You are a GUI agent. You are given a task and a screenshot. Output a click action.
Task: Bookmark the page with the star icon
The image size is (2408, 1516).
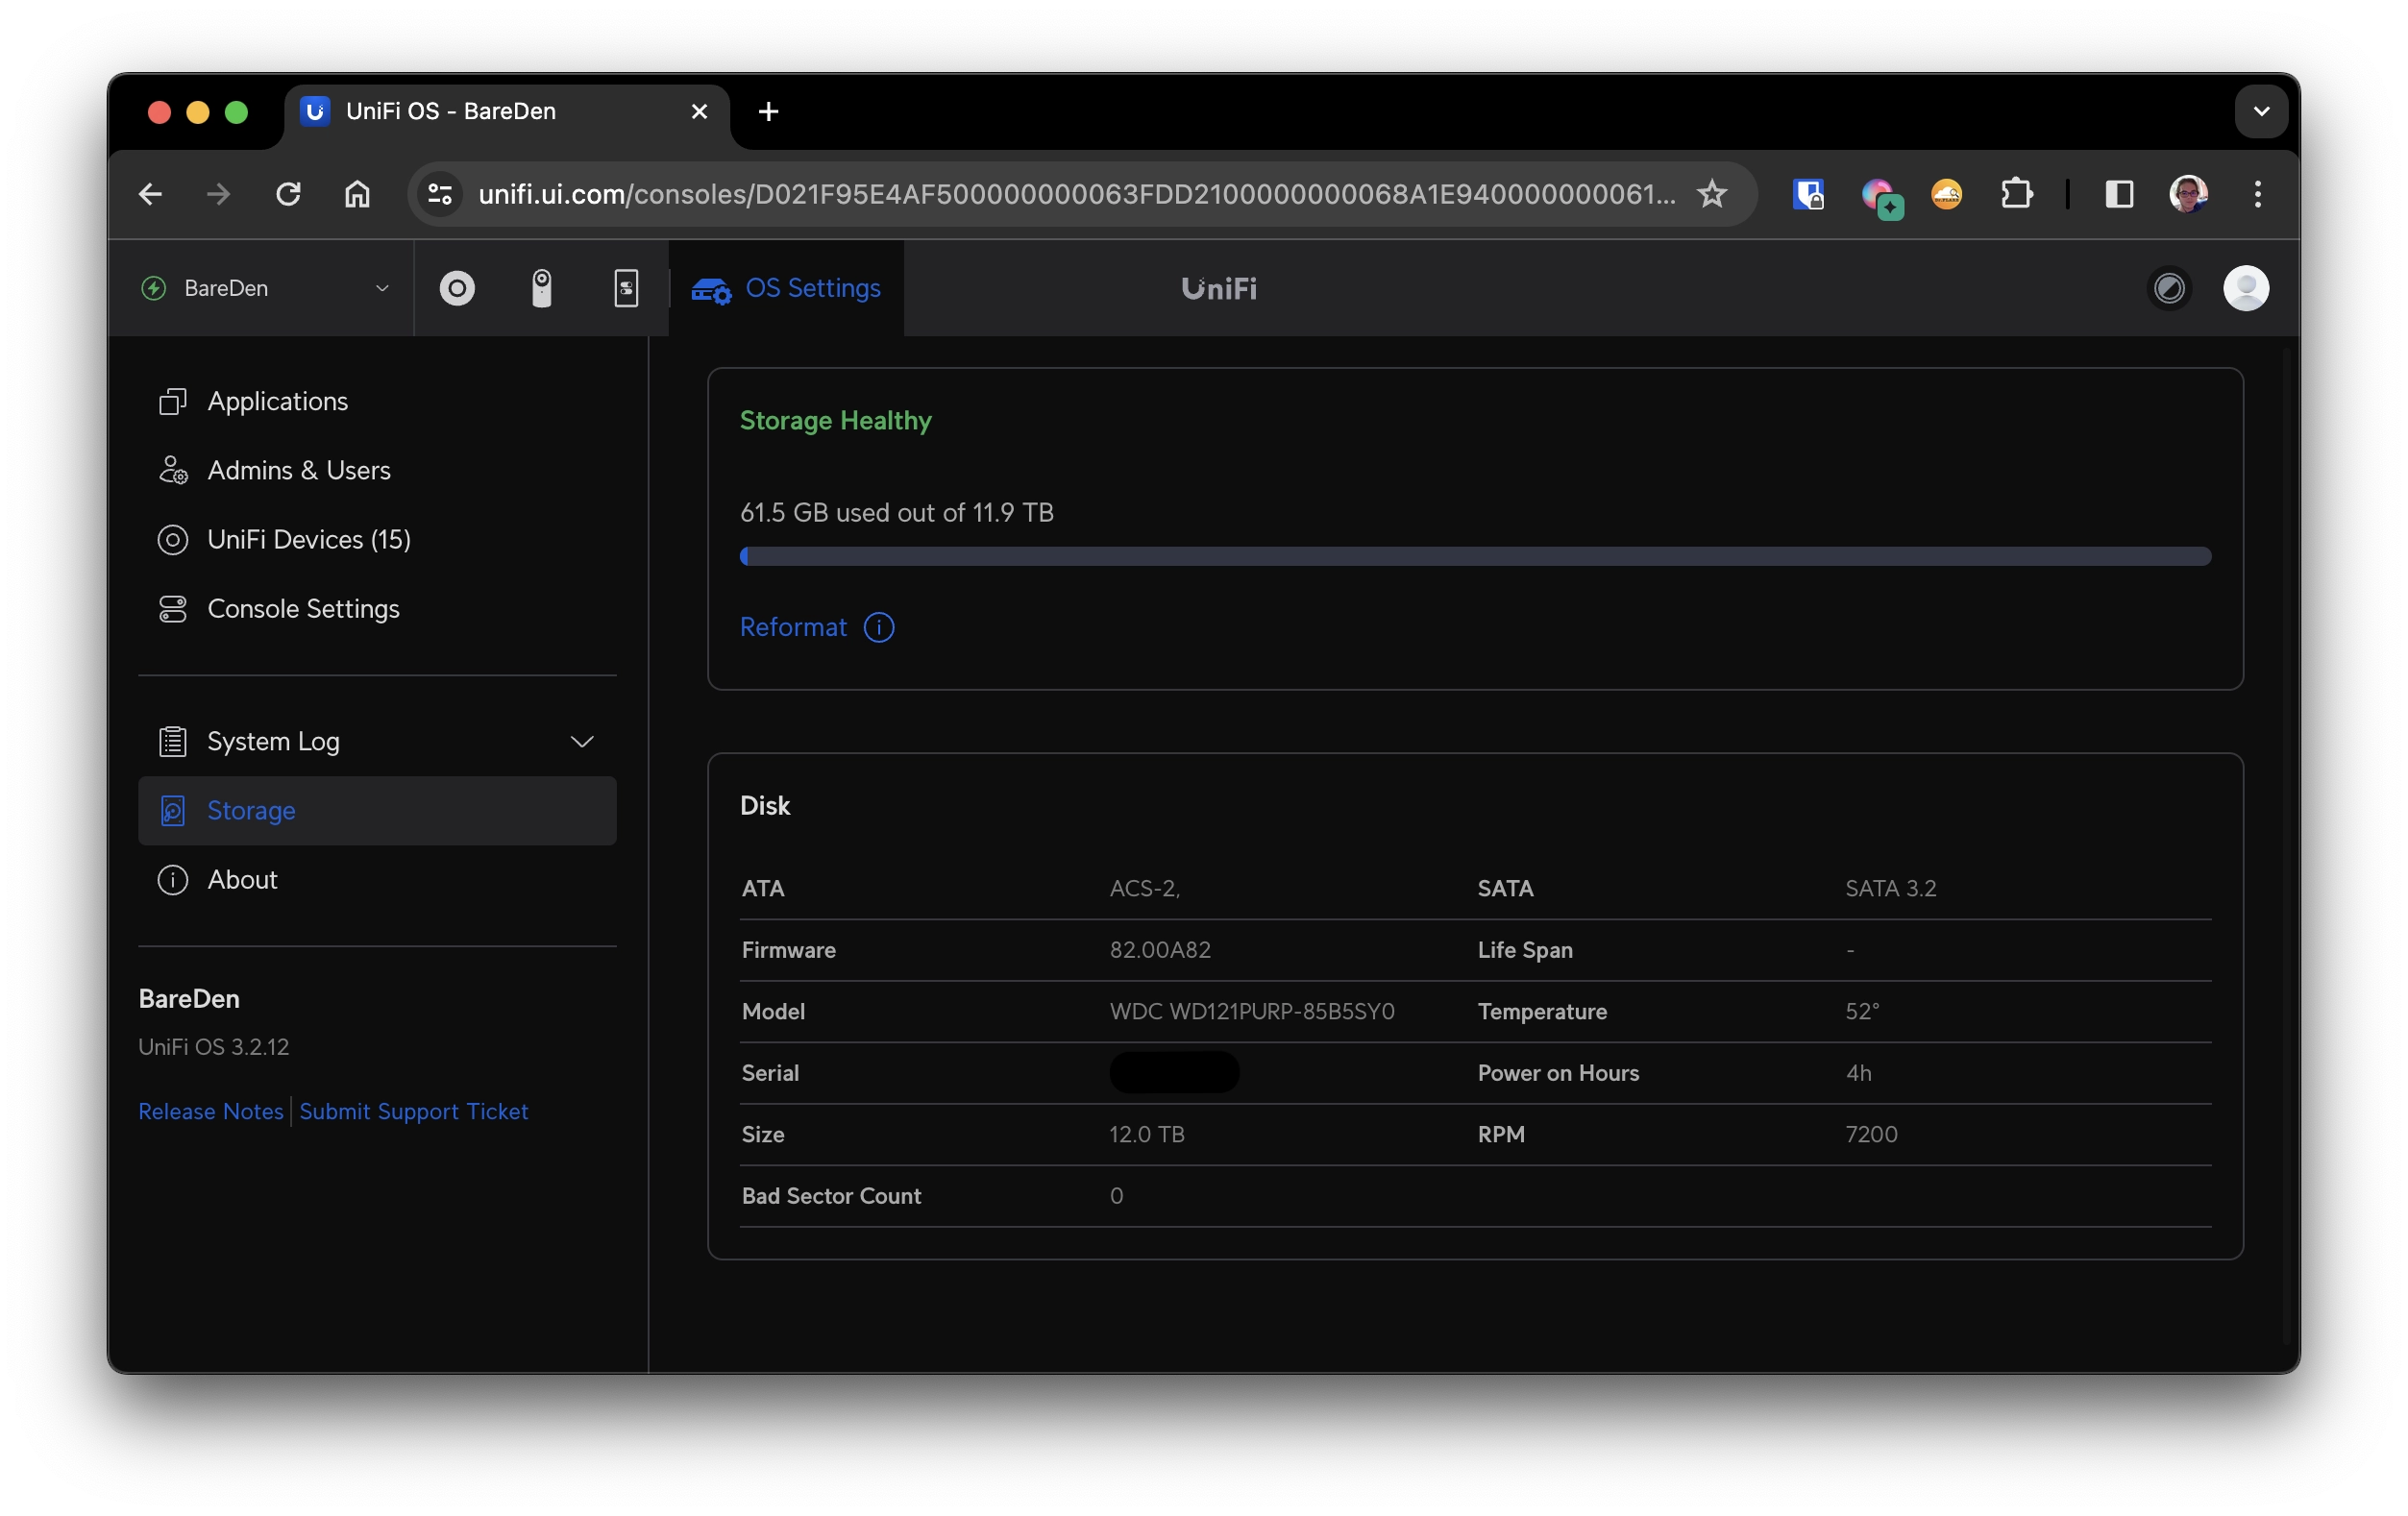(x=1712, y=194)
